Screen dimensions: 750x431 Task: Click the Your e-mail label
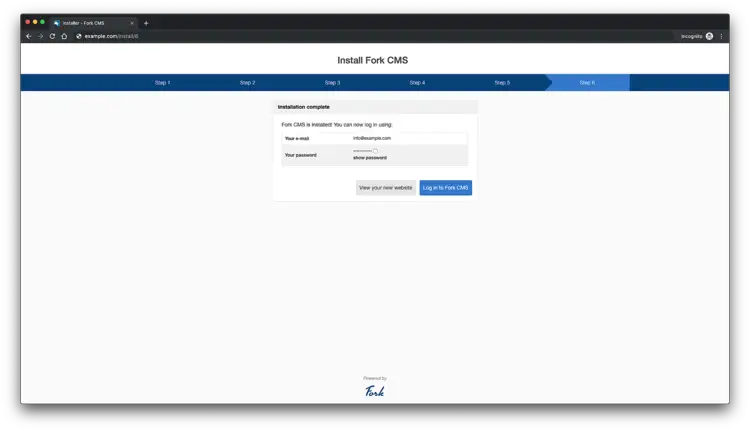[x=297, y=139]
